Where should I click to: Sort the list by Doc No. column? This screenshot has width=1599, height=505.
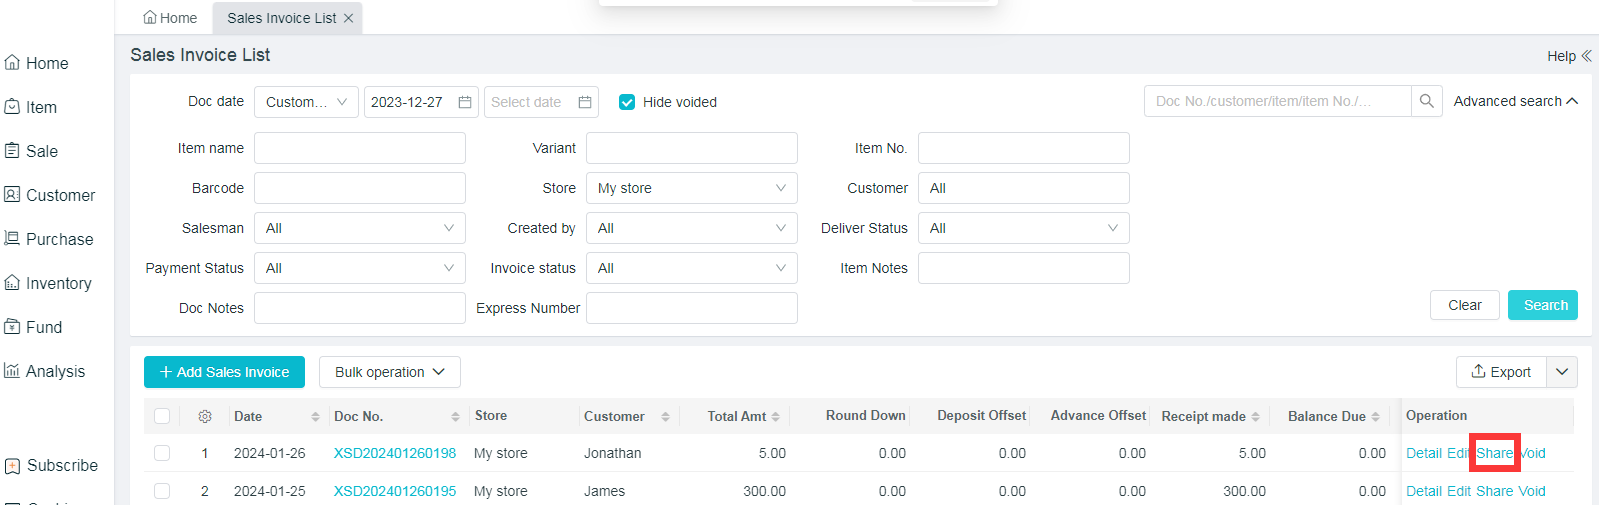pyautogui.click(x=455, y=417)
